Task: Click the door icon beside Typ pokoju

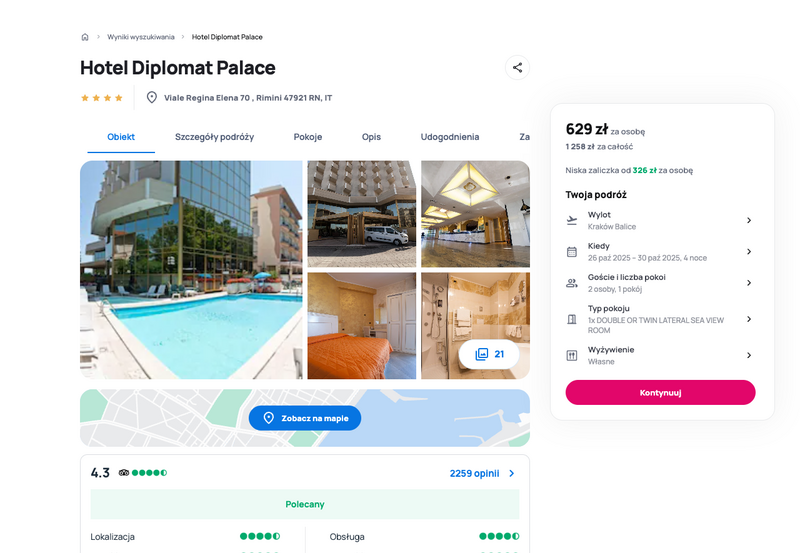Action: [572, 319]
